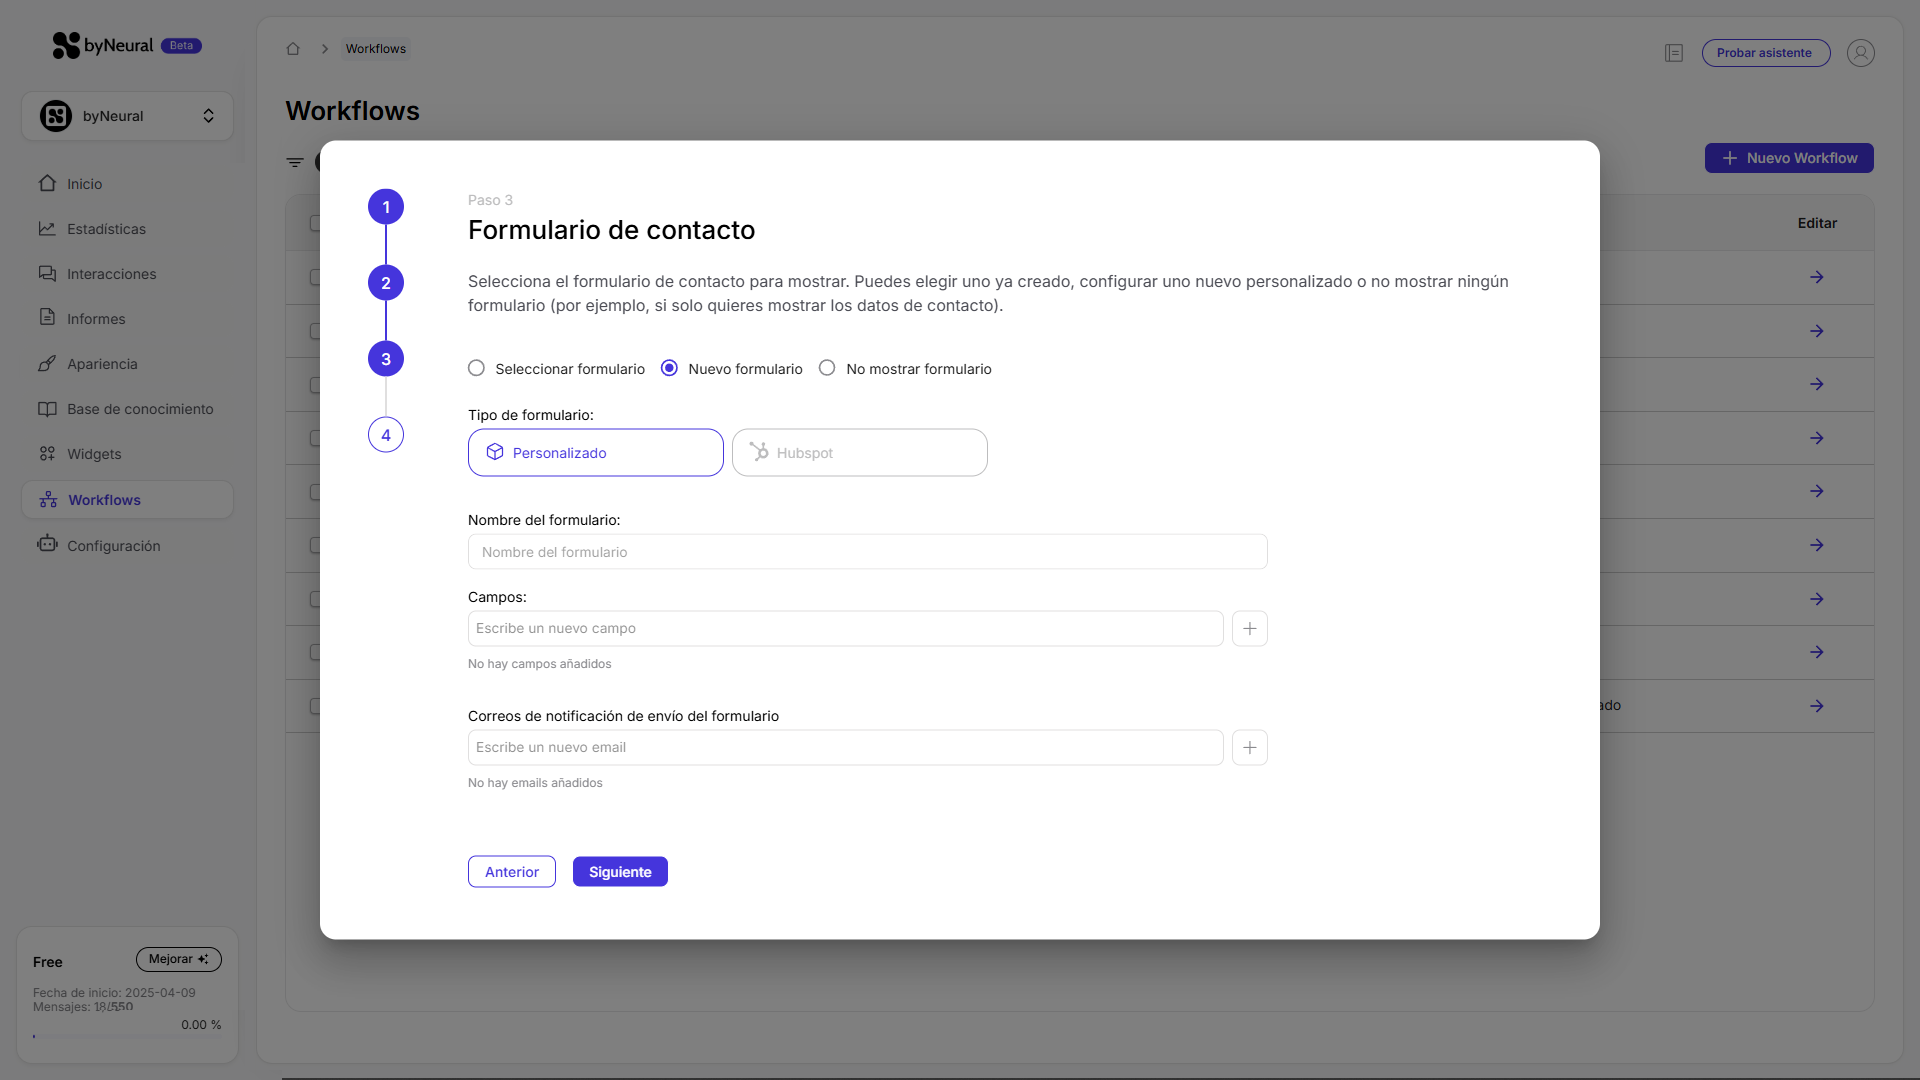Select the Seleccionar formulario radio button
1920x1080 pixels.
tap(477, 368)
